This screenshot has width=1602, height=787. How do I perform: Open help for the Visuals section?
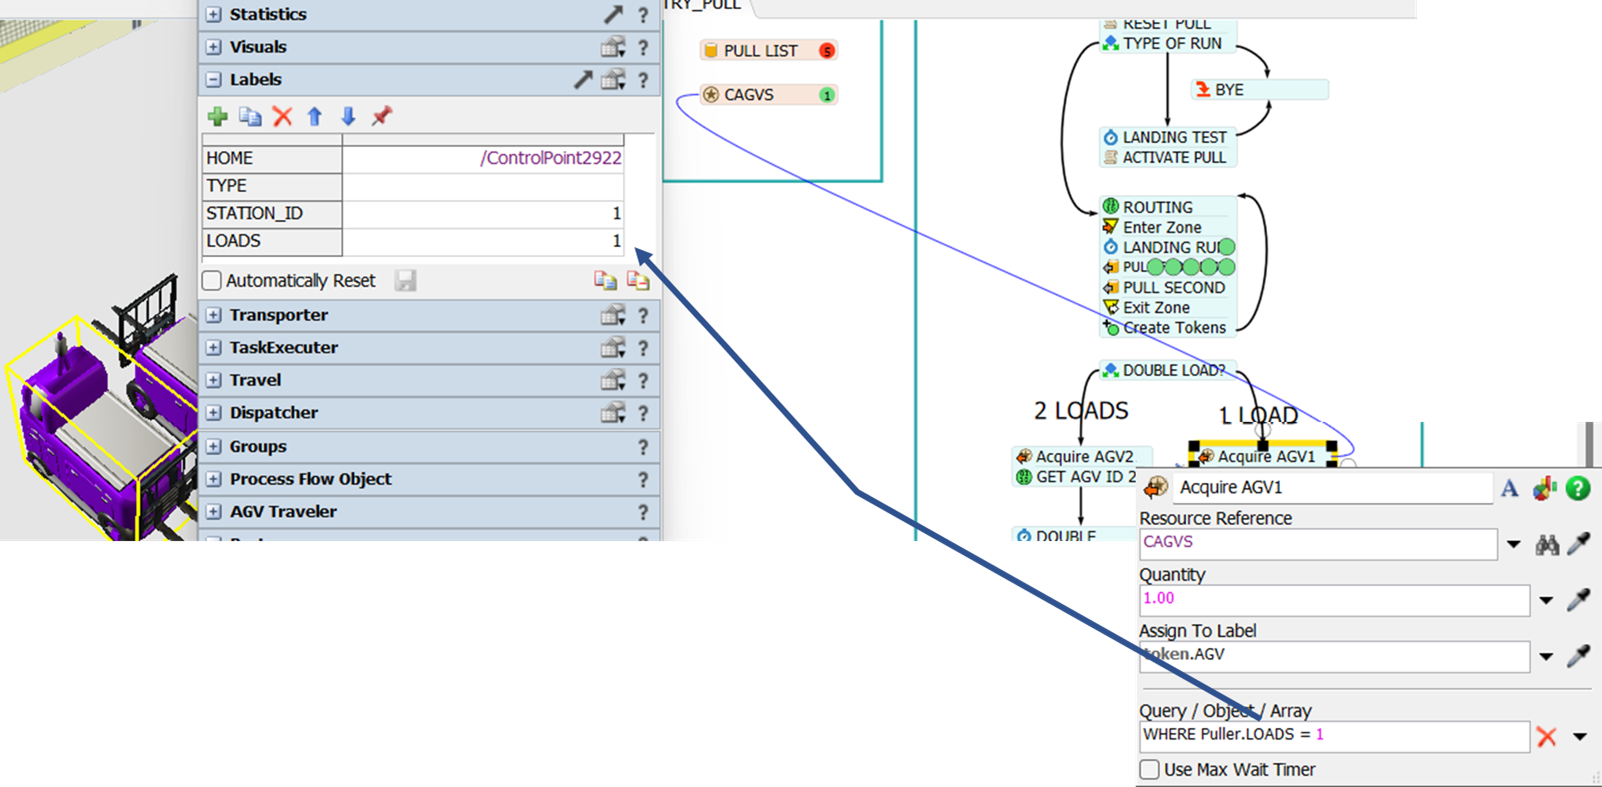[x=643, y=48]
